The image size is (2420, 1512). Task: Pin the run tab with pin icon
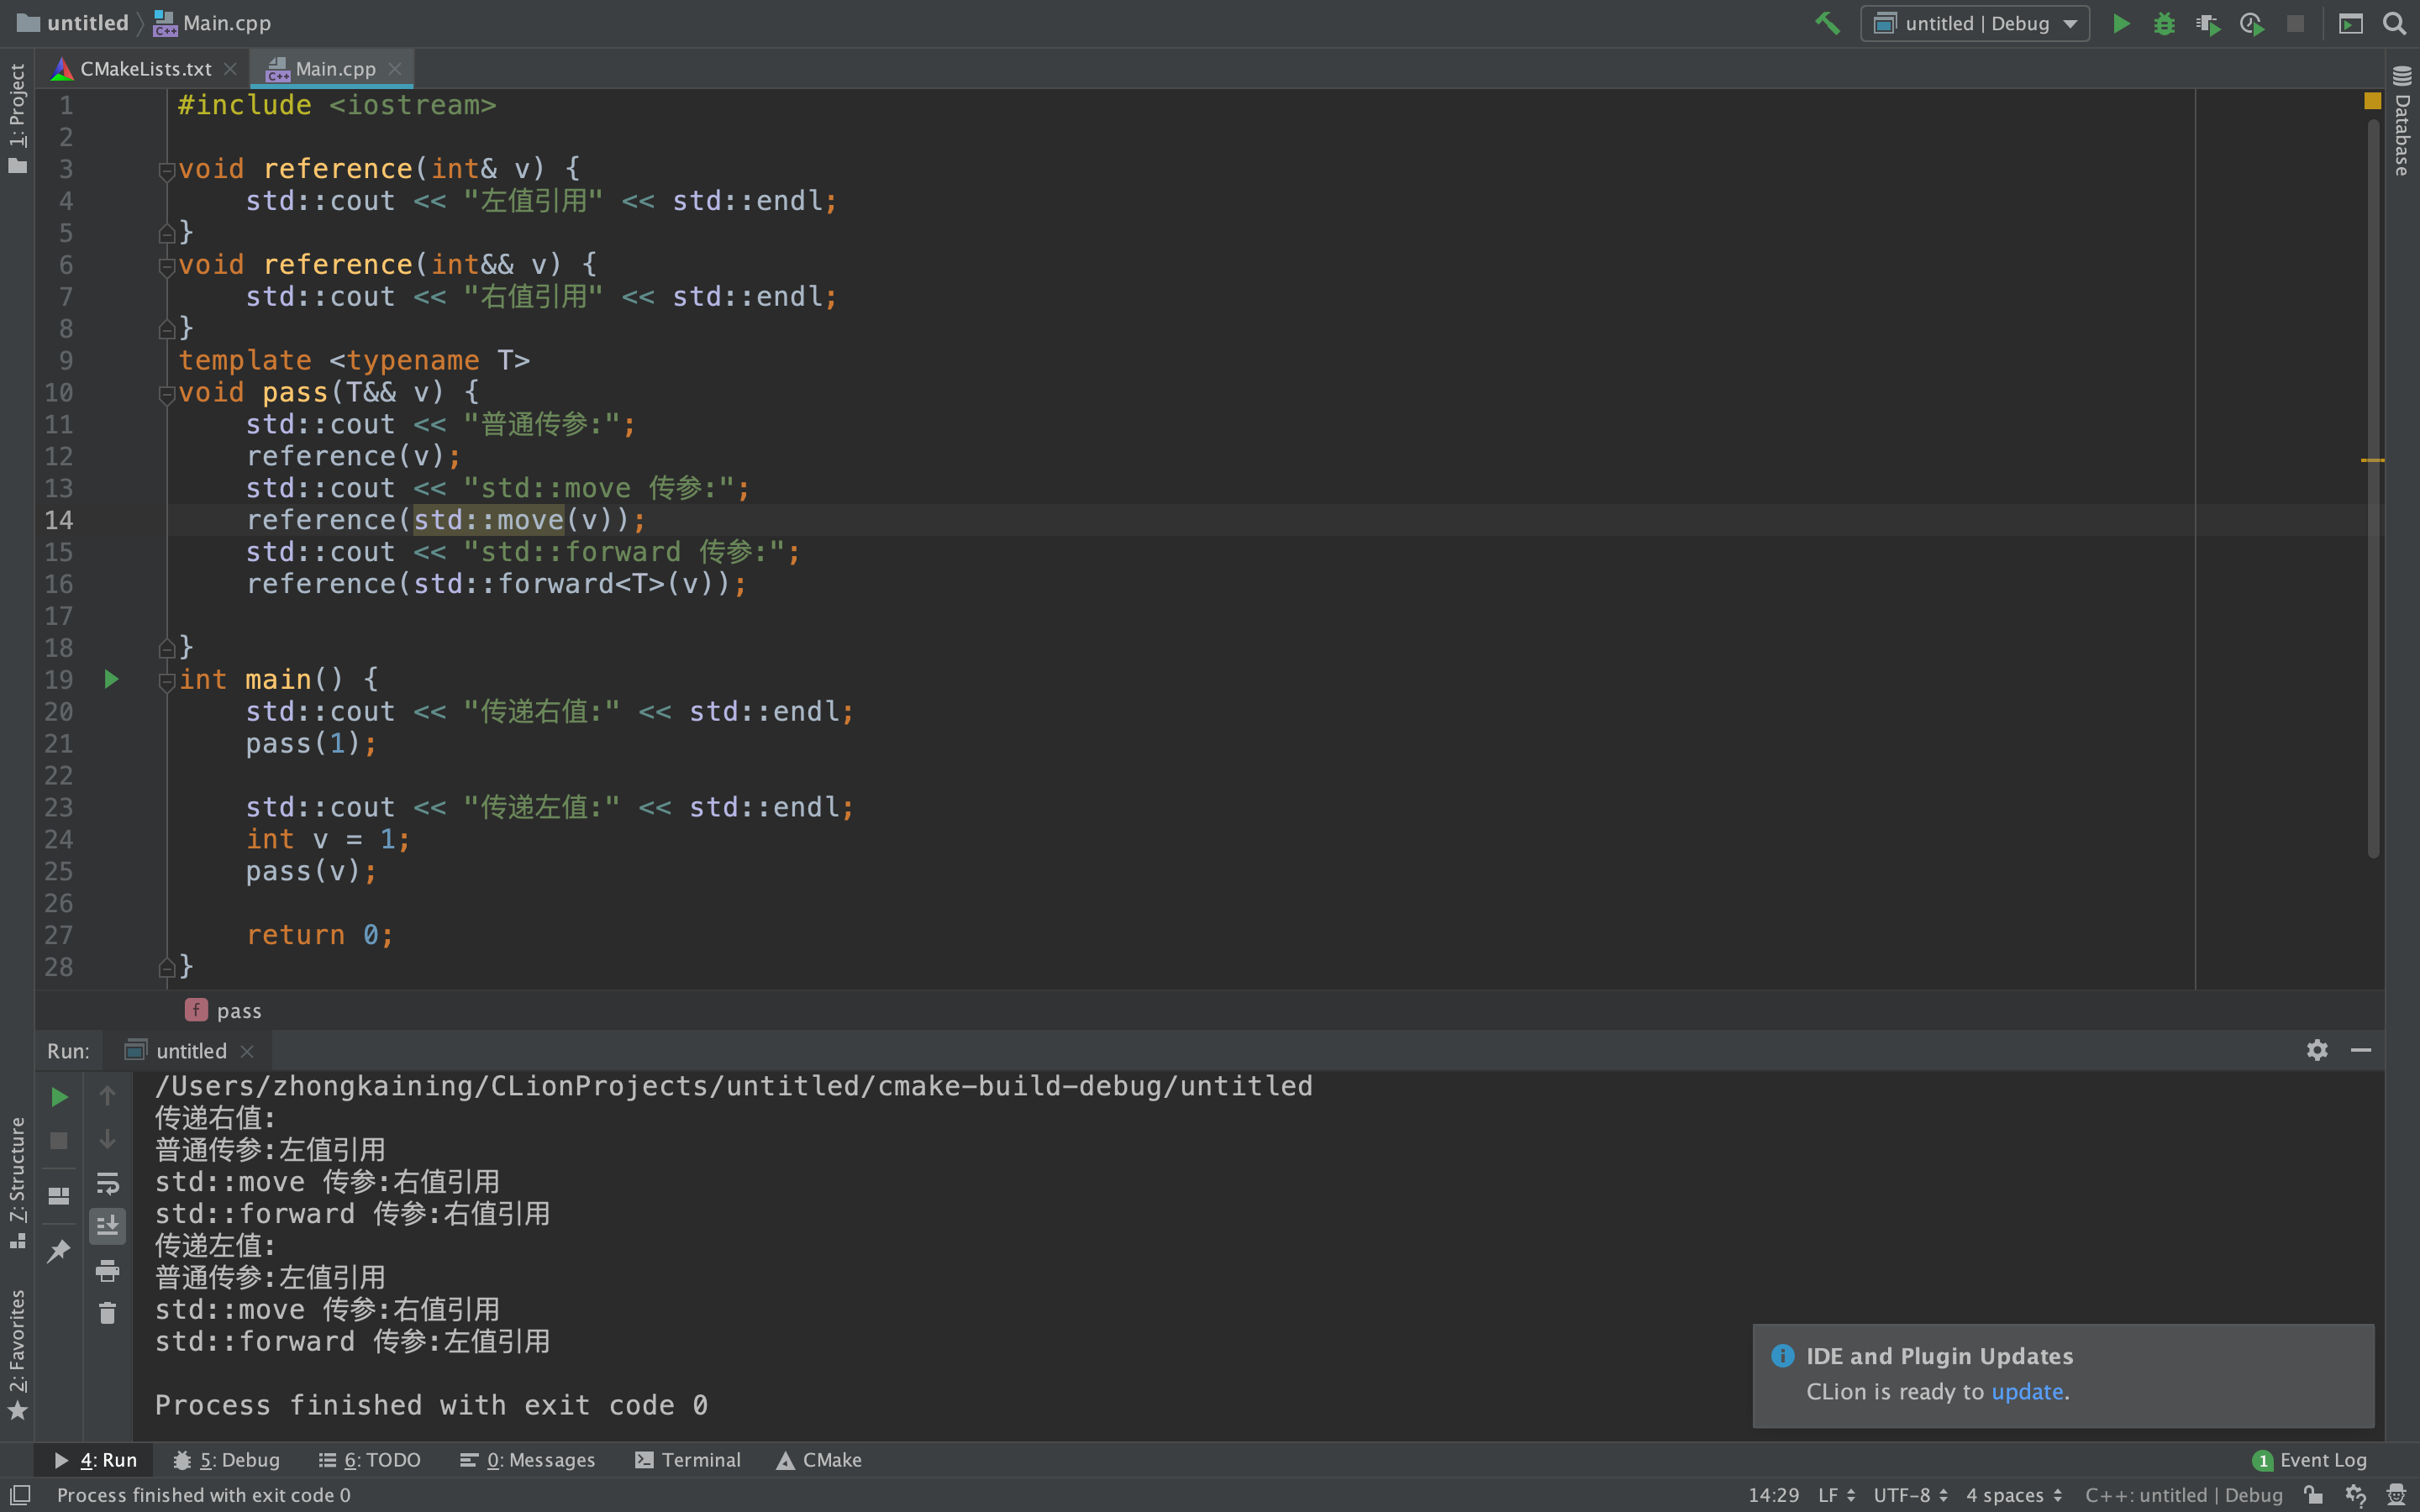59,1250
